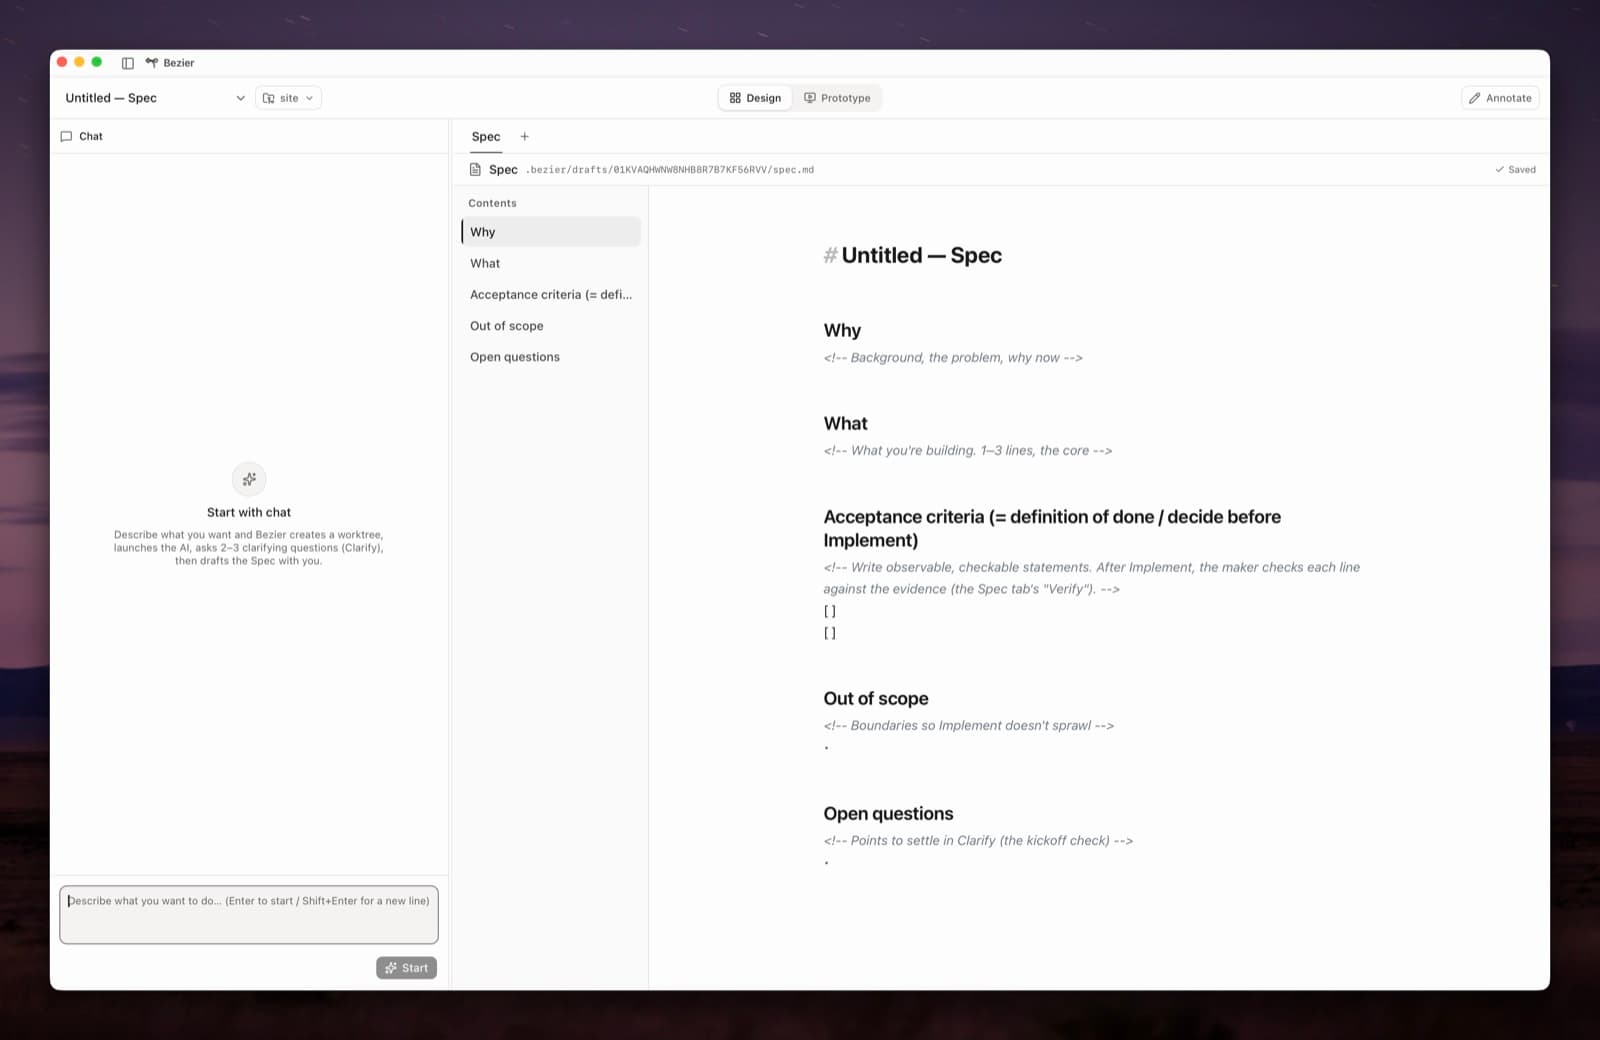Jump to What in Contents
The width and height of the screenshot is (1600, 1040).
point(551,263)
